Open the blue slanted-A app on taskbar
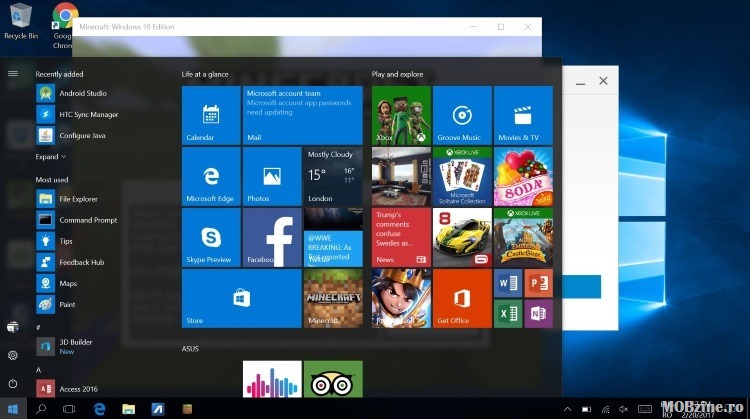Viewport: 750px width, 419px height. [158, 409]
